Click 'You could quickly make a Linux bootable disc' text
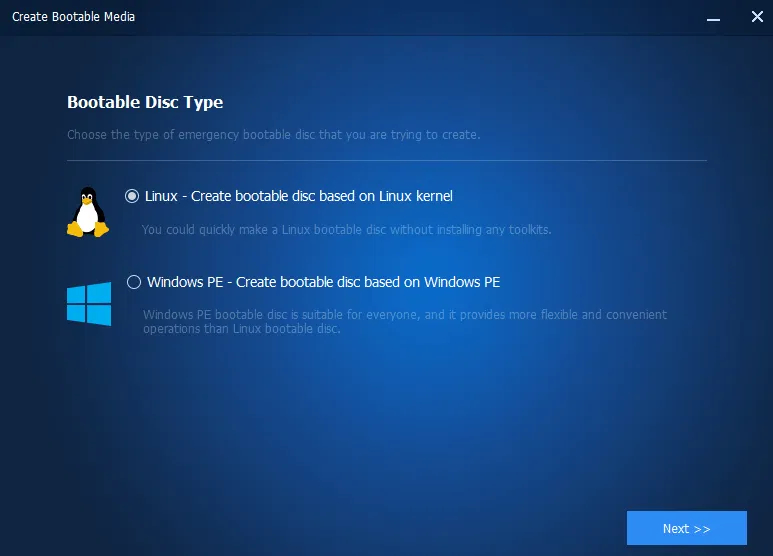 347,230
